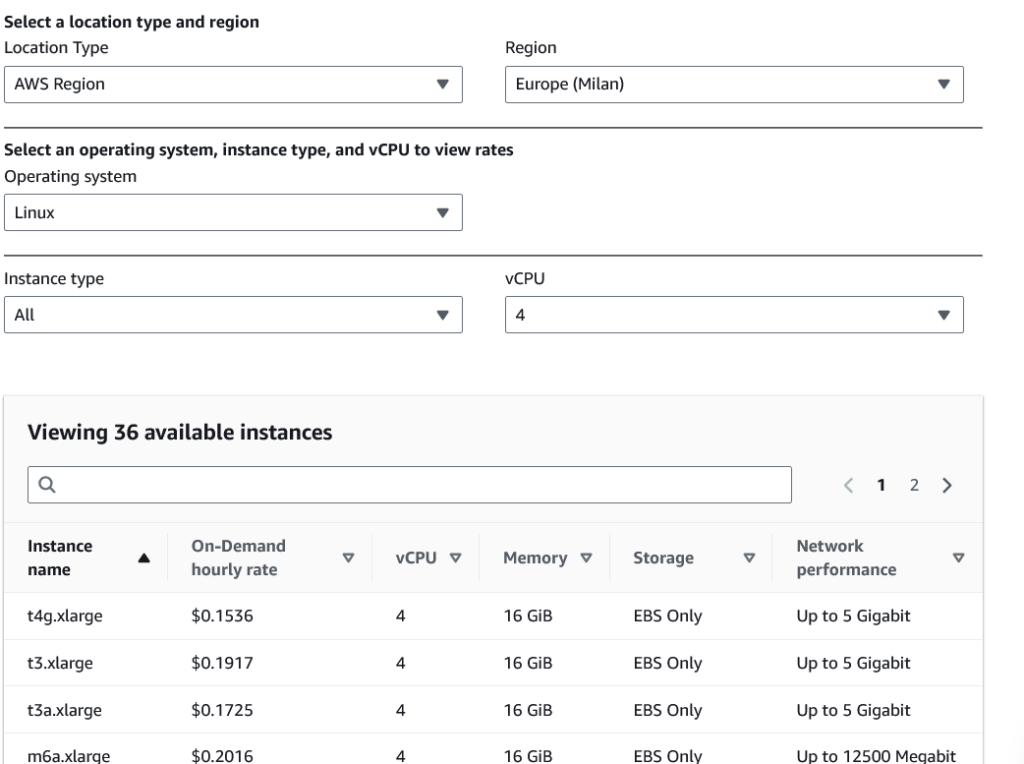Open the vCPU filter dropdown

pyautogui.click(x=734, y=315)
